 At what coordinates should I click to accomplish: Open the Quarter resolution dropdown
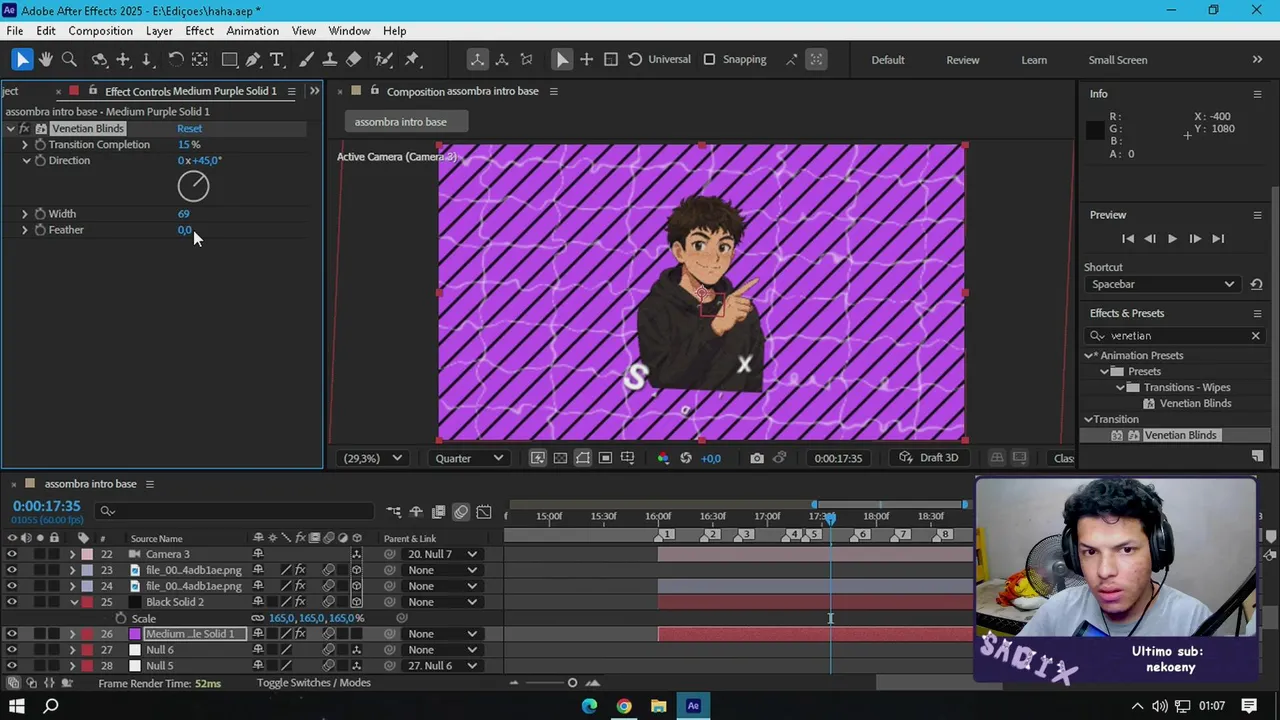[x=469, y=458]
